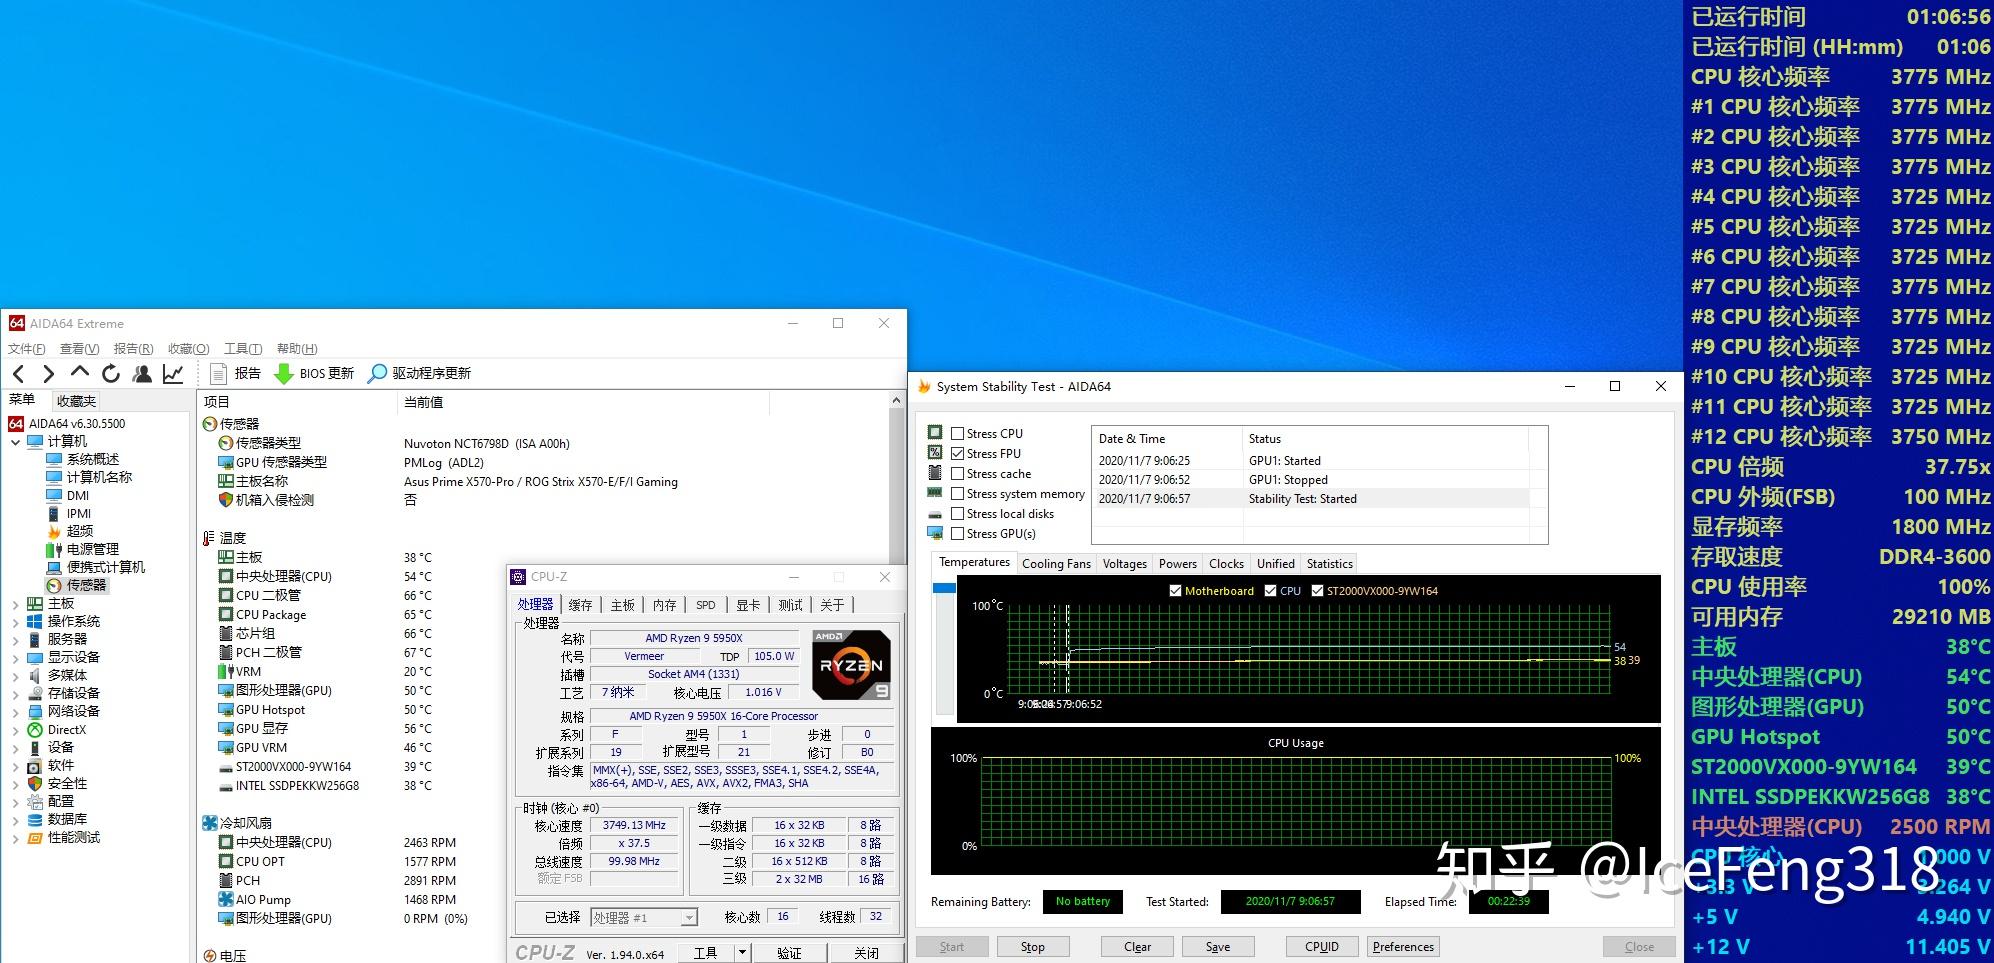Open Preferences in Stability Test
The height and width of the screenshot is (963, 1994).
[x=1403, y=947]
